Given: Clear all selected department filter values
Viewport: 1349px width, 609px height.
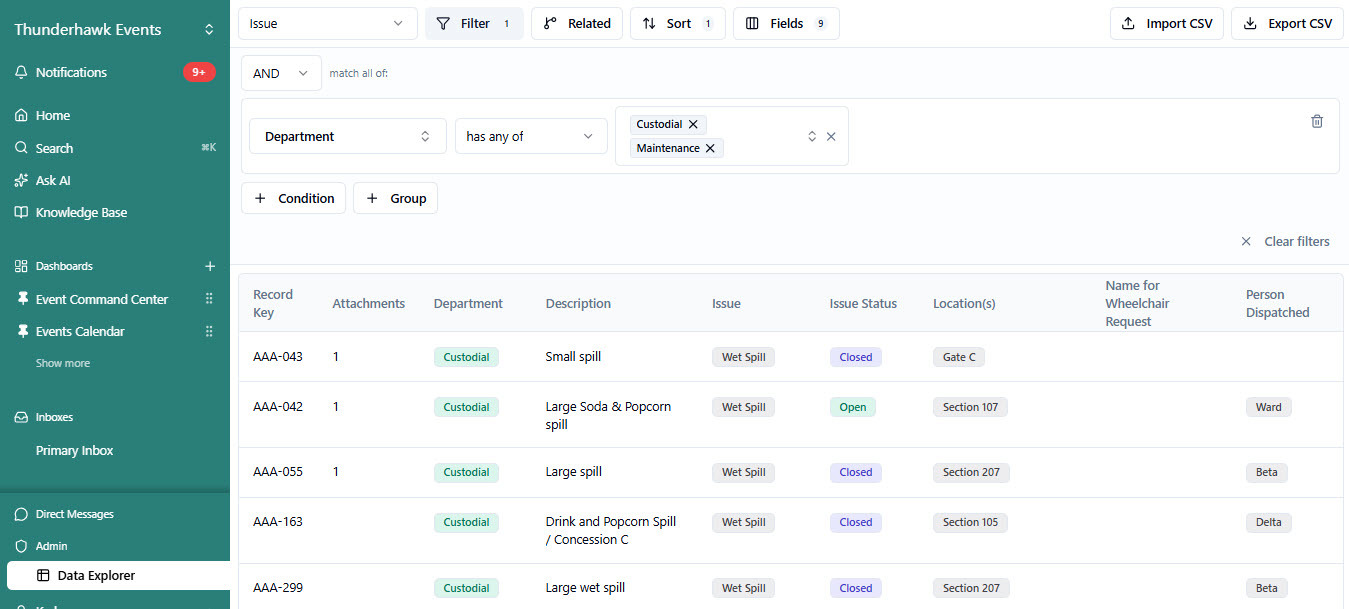Looking at the screenshot, I should point(831,136).
